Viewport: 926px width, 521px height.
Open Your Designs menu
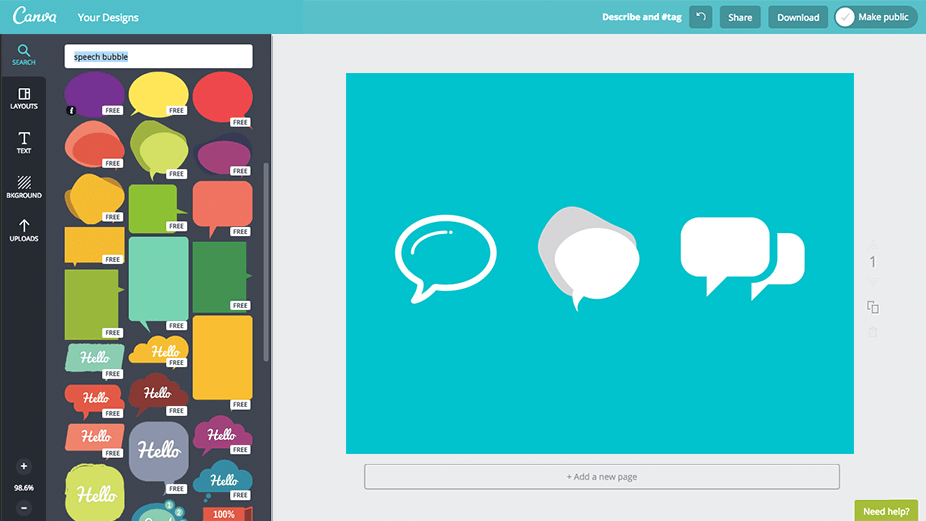pyautogui.click(x=108, y=18)
